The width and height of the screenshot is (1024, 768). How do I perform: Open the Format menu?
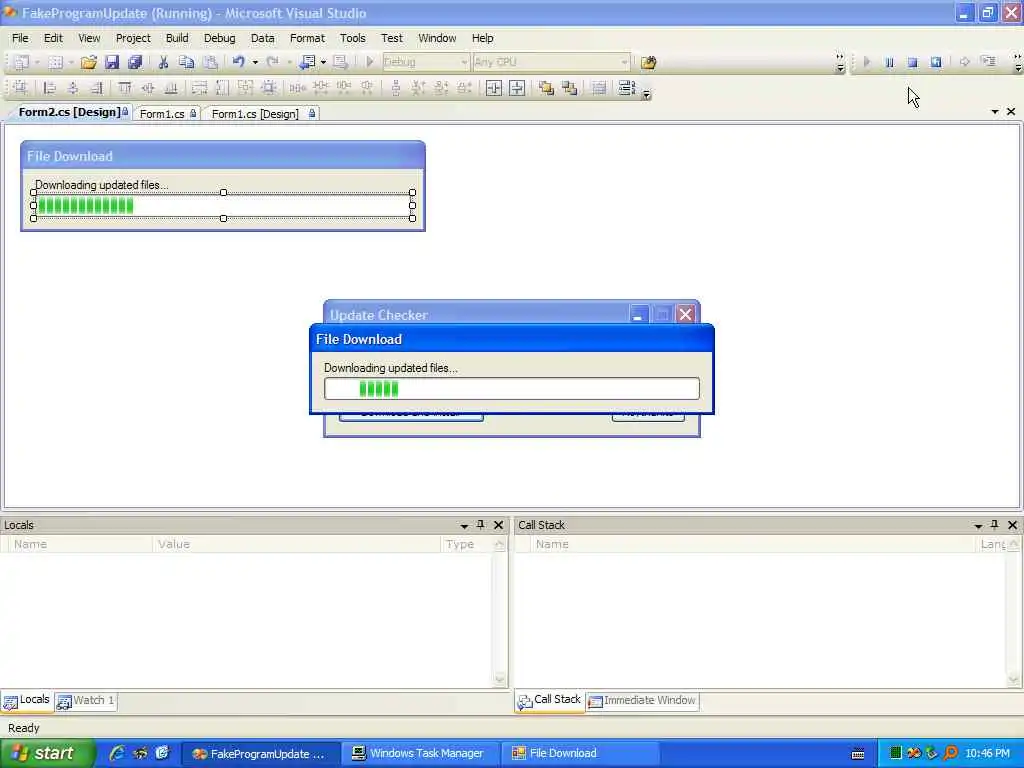pos(307,38)
